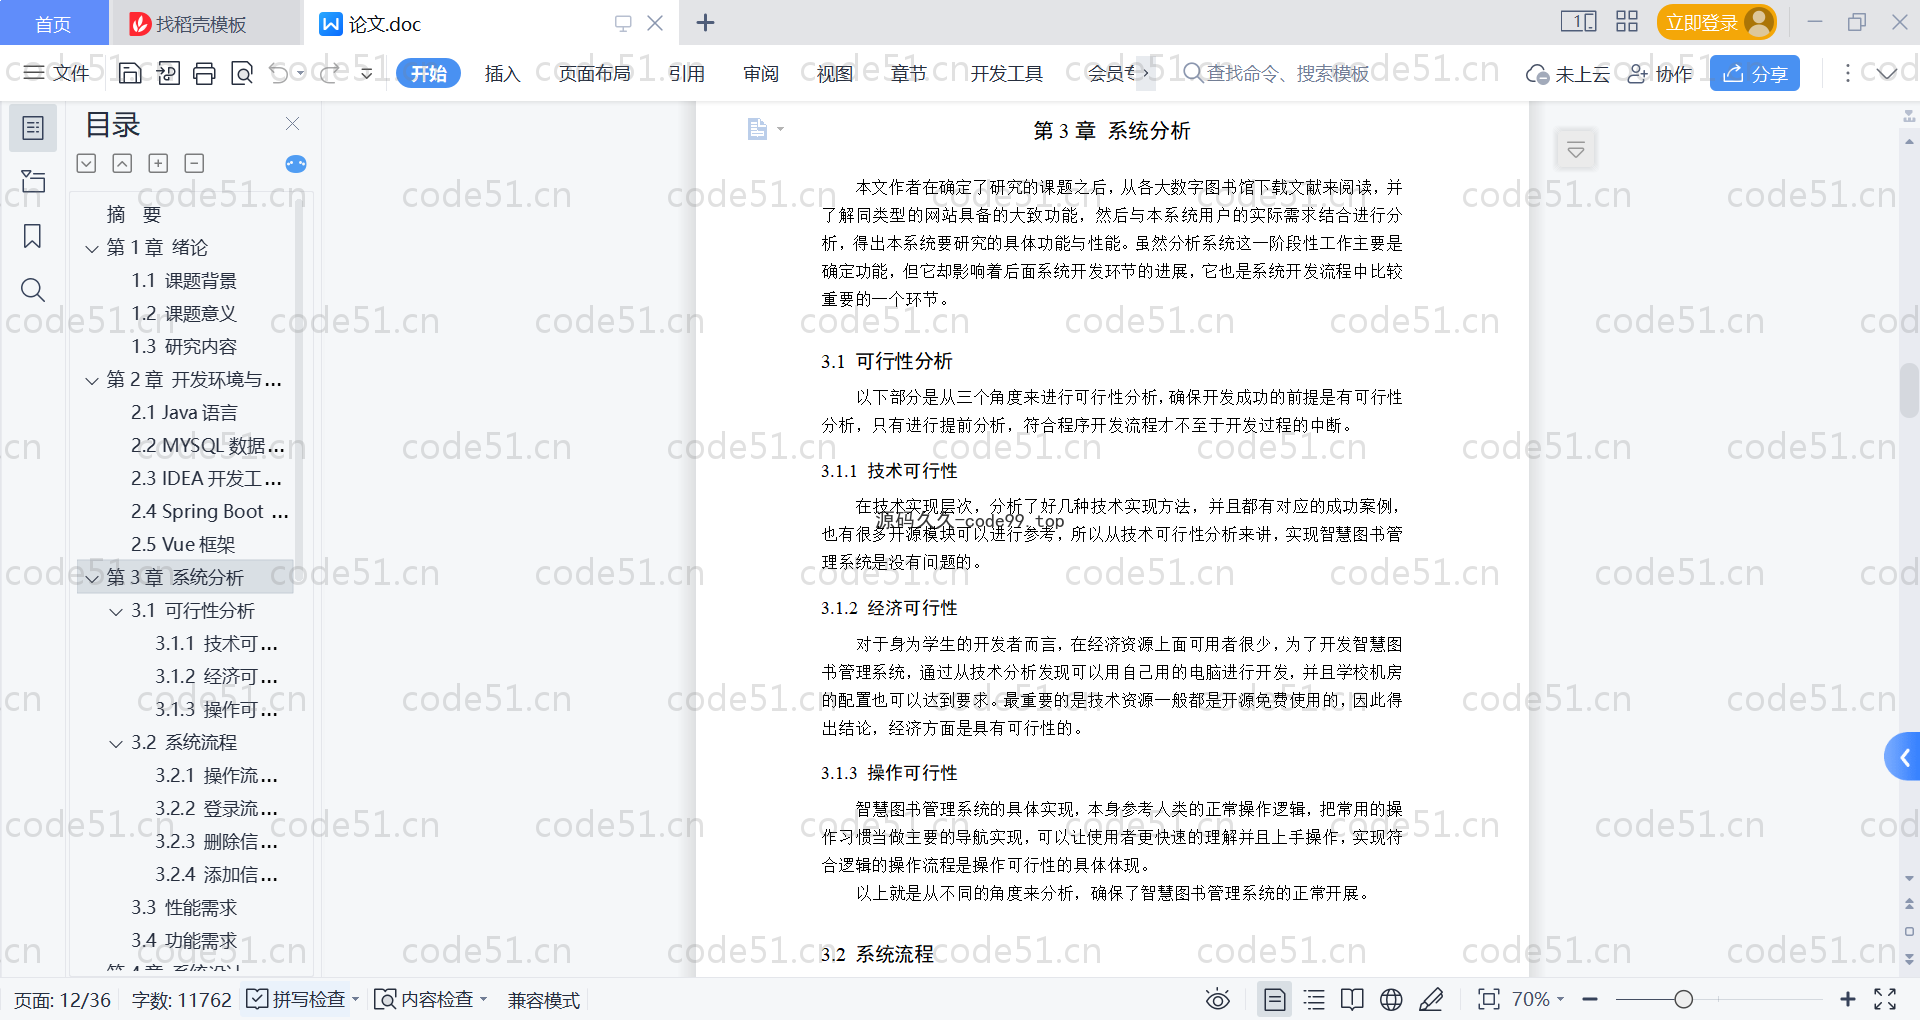Open the 文件 menu

(57, 73)
